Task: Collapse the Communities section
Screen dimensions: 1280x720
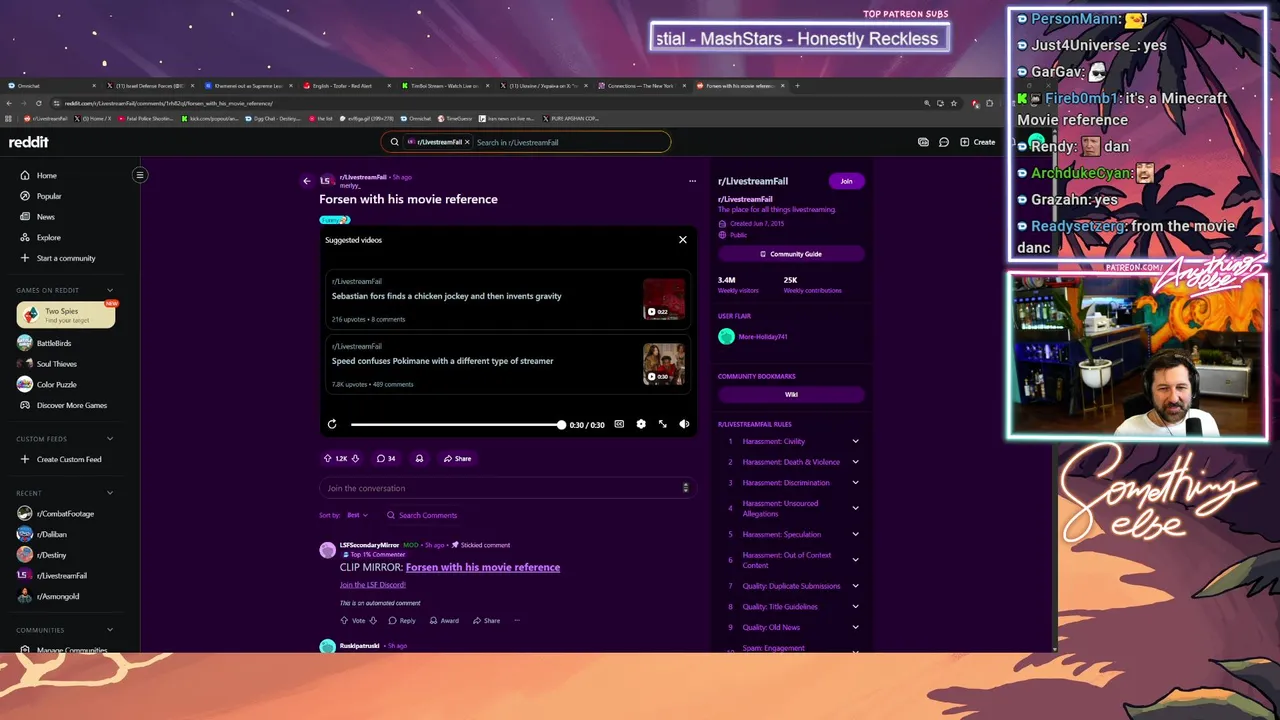Action: point(110,630)
